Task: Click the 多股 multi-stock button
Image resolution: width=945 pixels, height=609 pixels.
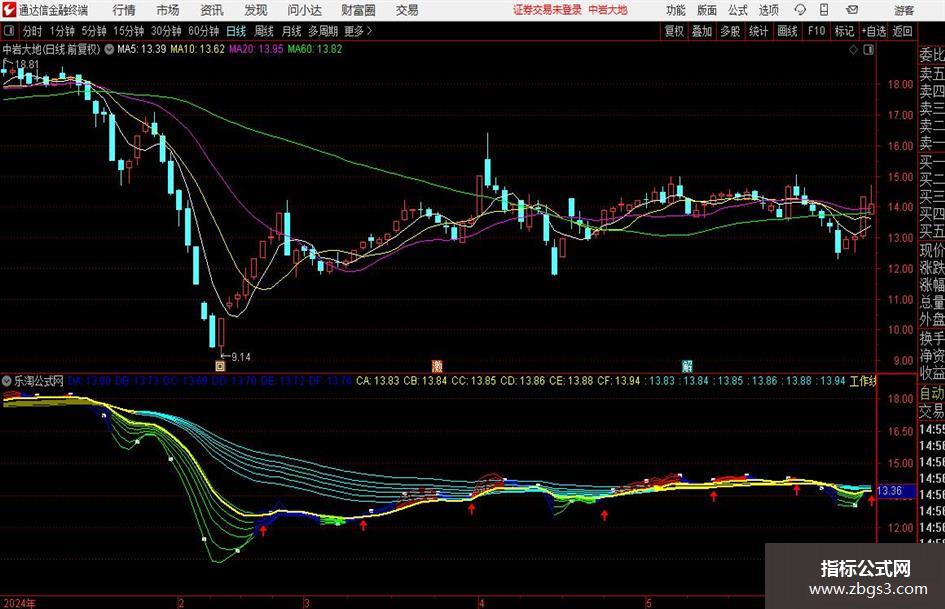Action: click(x=730, y=31)
